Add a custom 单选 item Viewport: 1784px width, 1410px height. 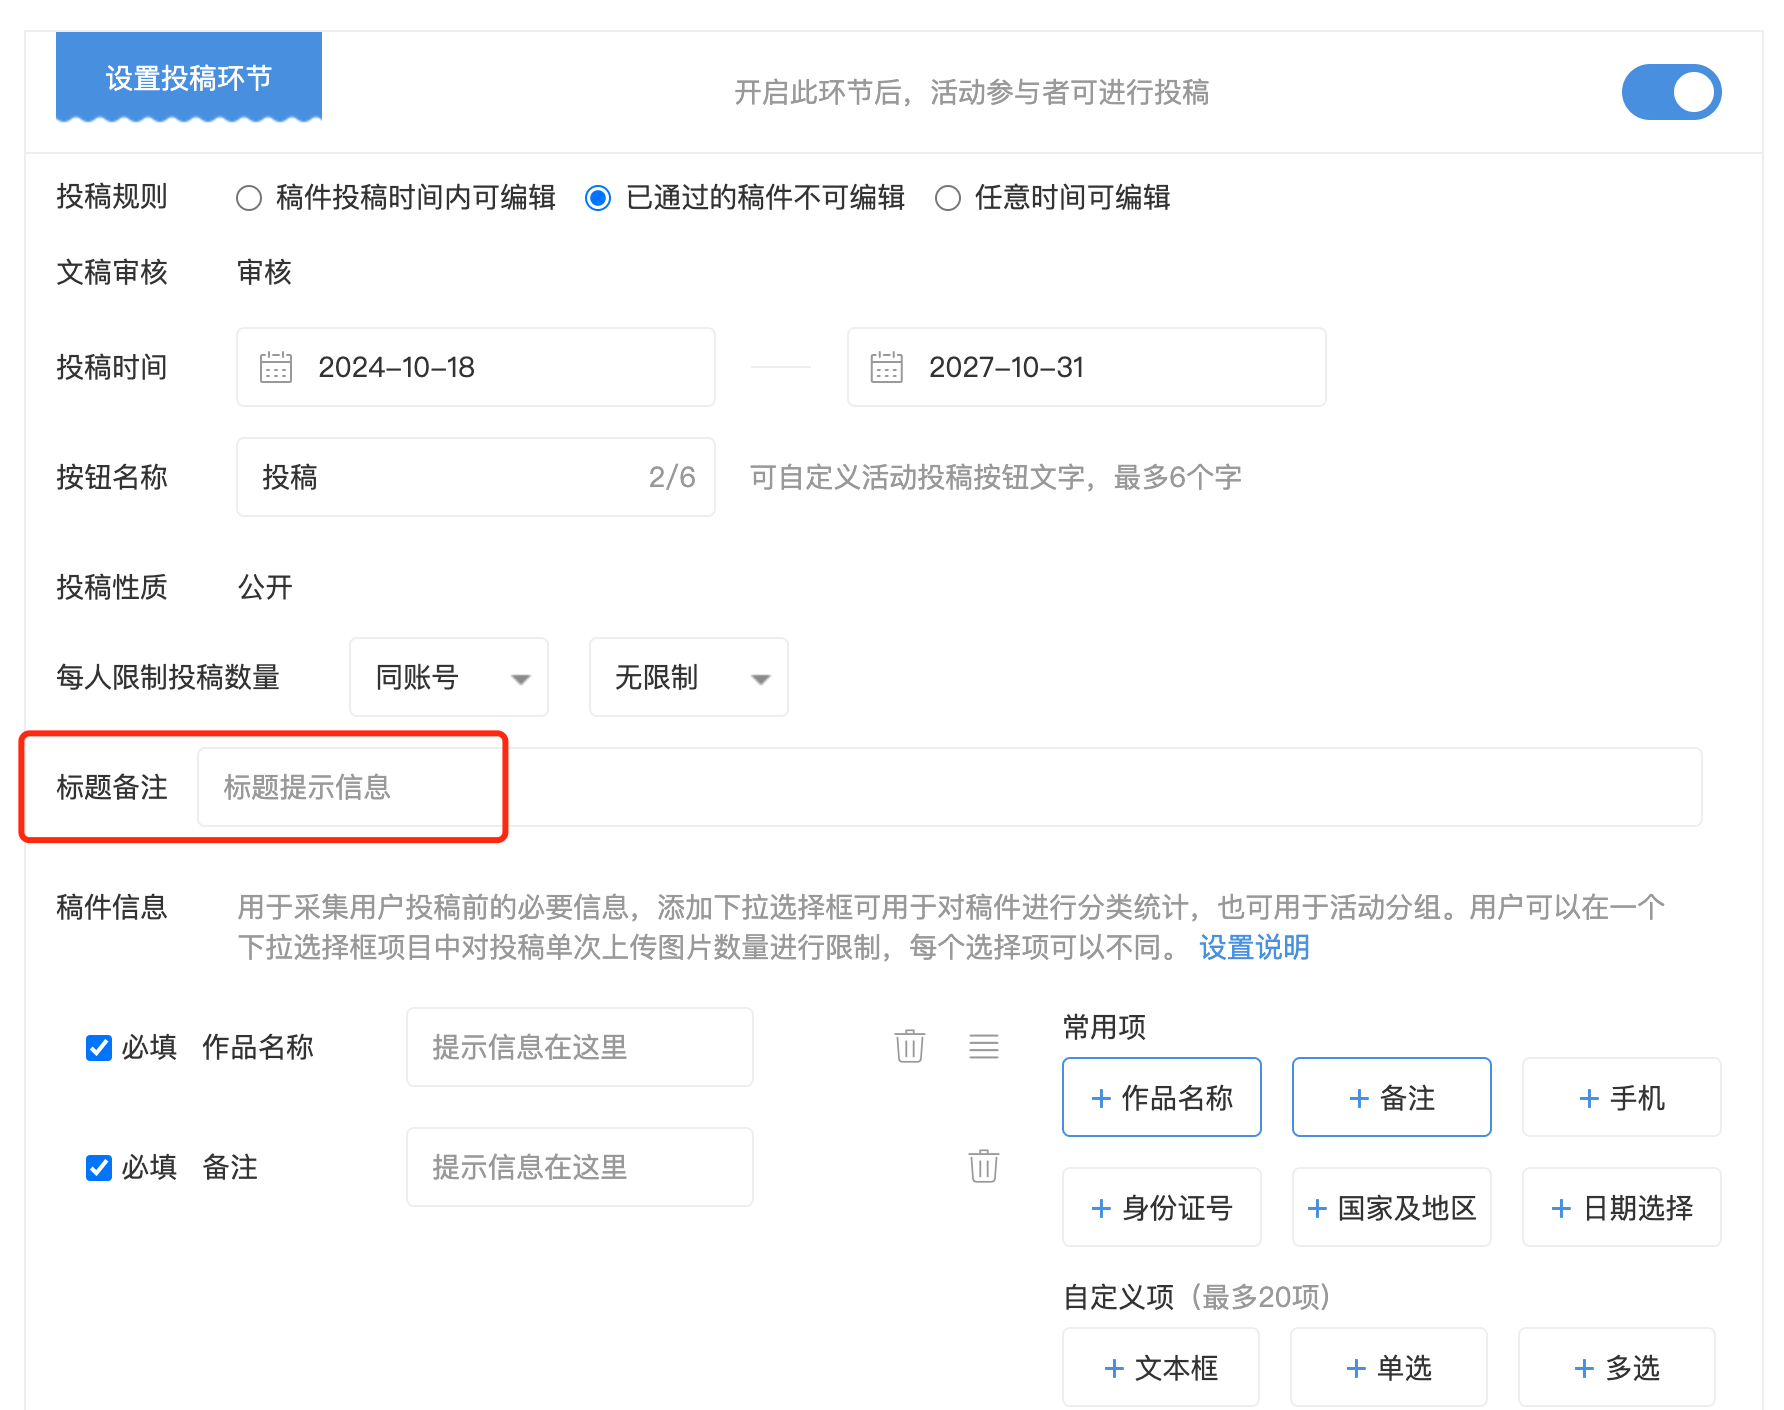[x=1388, y=1367]
